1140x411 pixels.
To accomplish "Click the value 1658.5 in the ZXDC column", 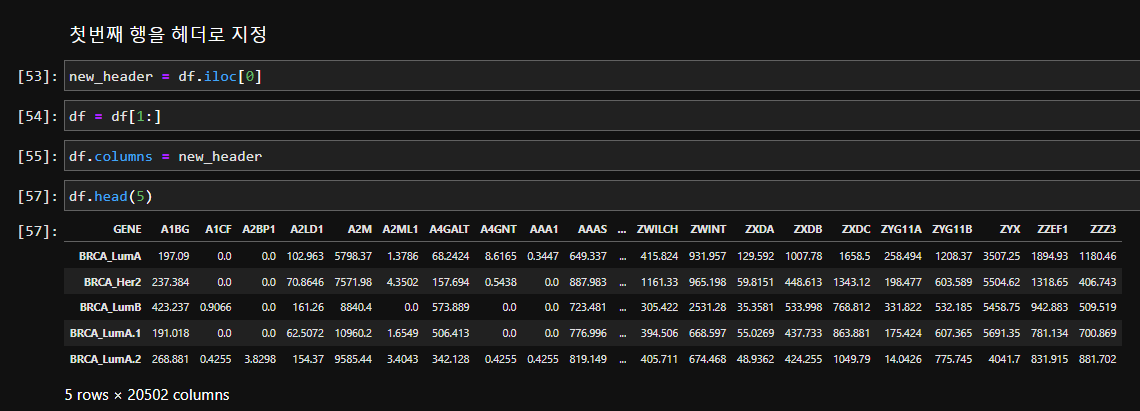I will pyautogui.click(x=854, y=255).
